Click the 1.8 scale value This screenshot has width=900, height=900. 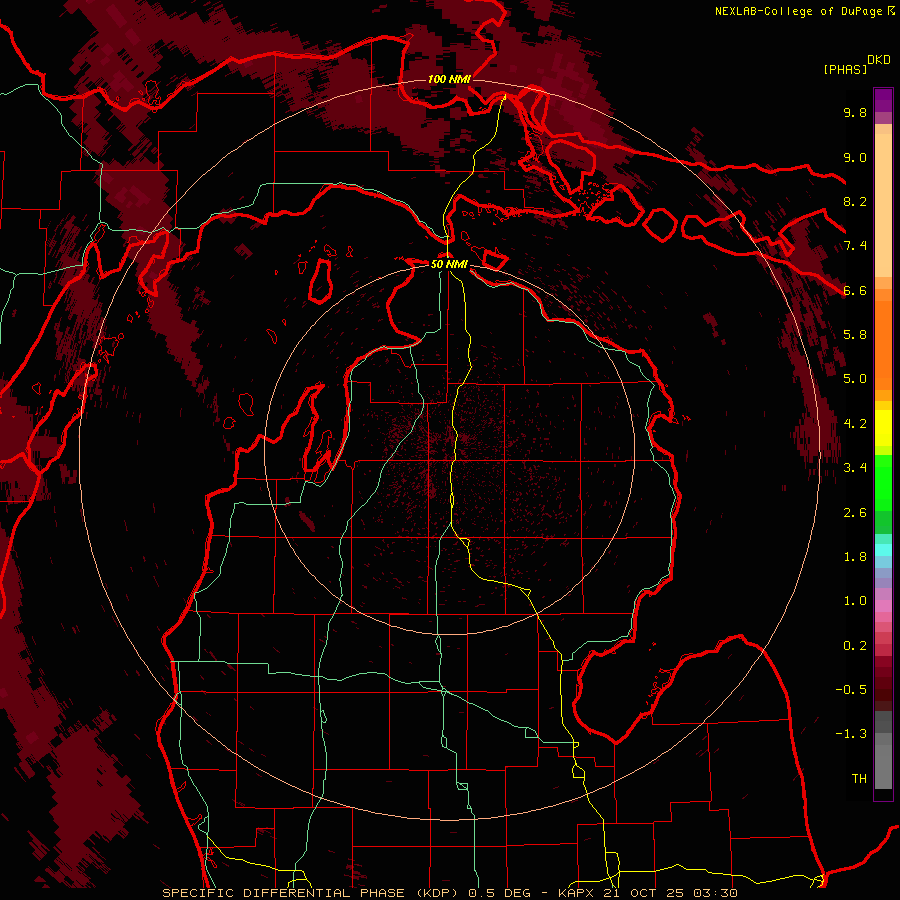(x=855, y=557)
